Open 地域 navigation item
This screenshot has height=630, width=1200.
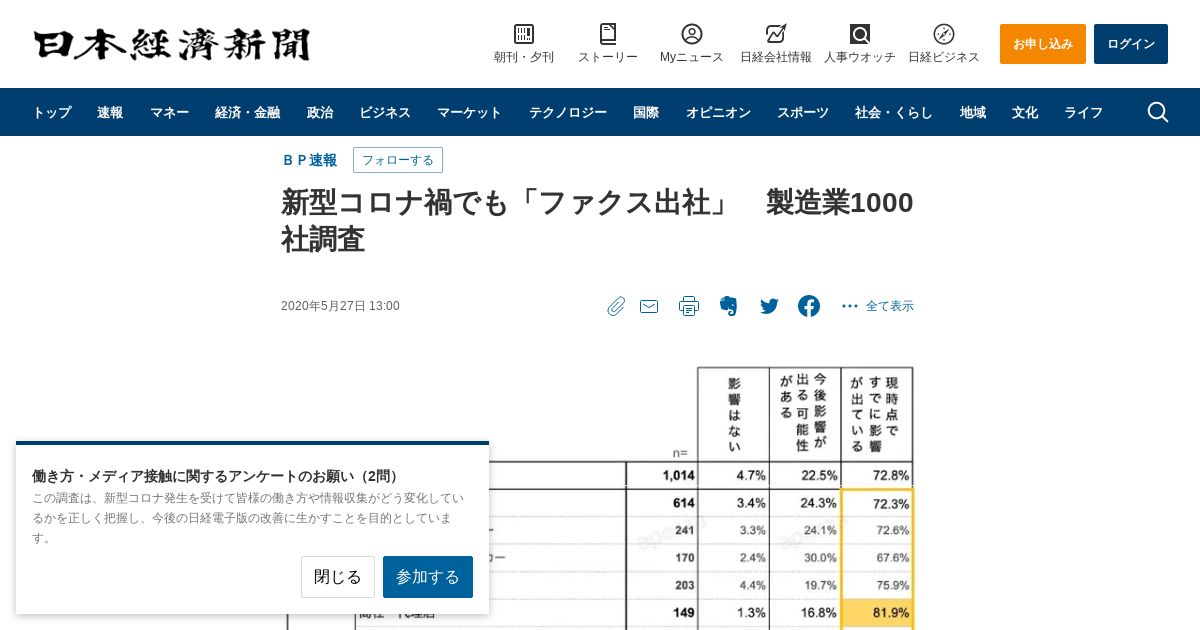[973, 112]
